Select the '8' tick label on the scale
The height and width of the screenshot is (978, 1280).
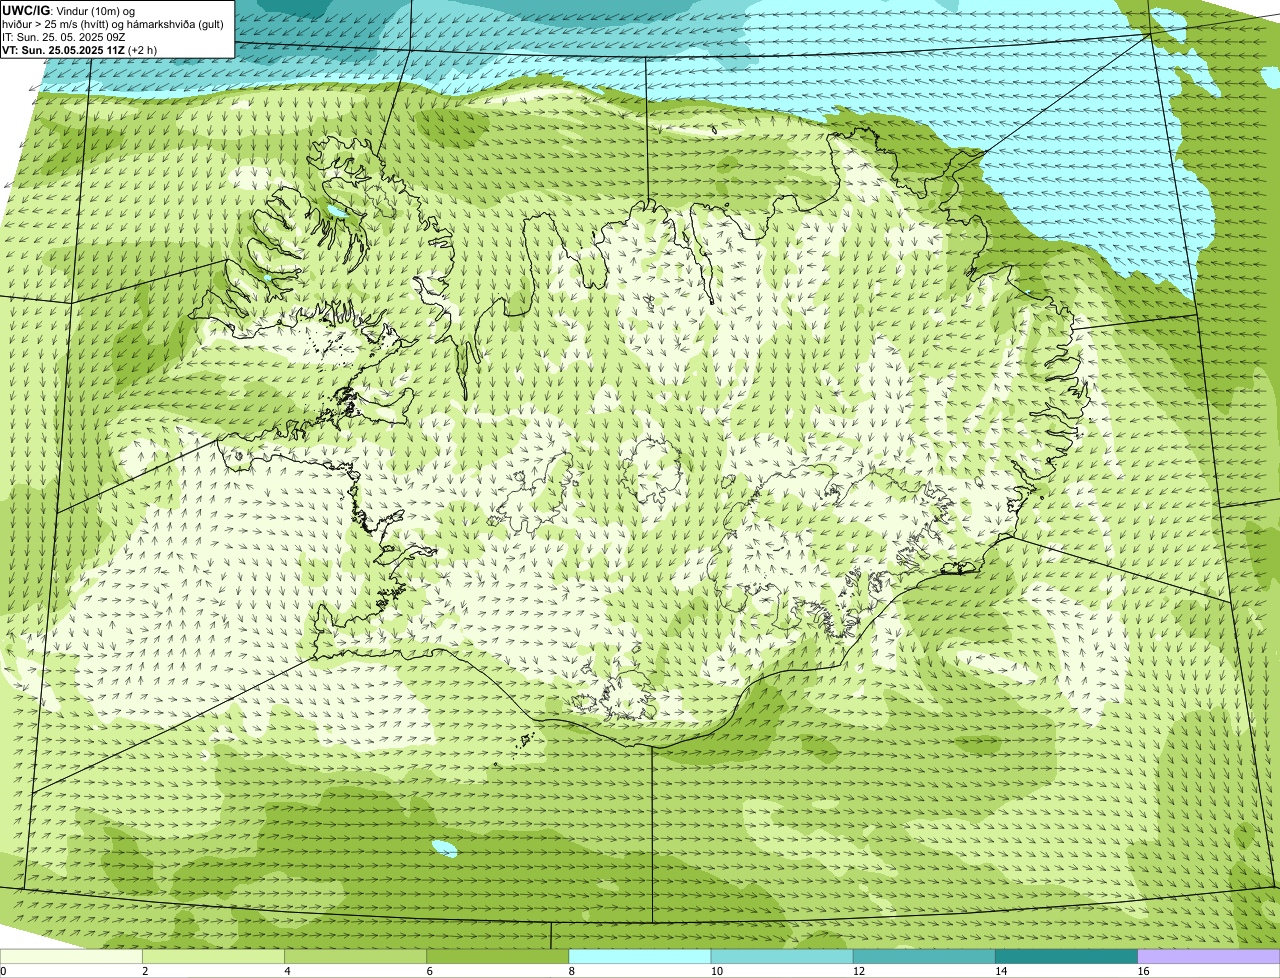click(x=571, y=971)
